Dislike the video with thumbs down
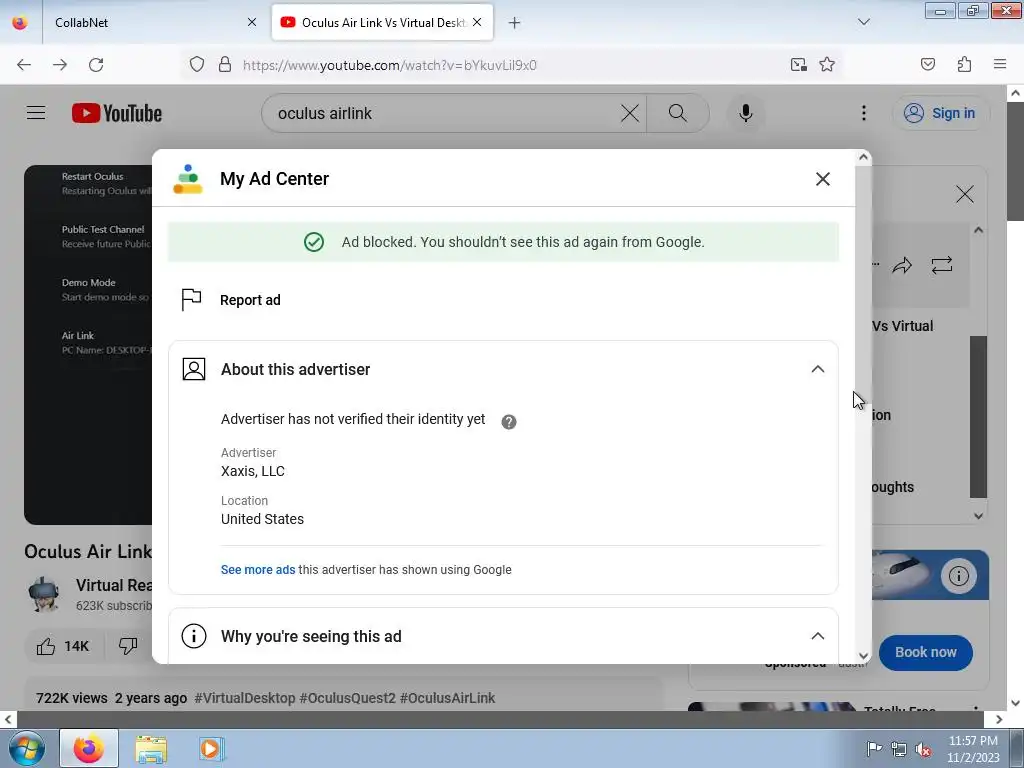This screenshot has height=768, width=1024. point(128,646)
